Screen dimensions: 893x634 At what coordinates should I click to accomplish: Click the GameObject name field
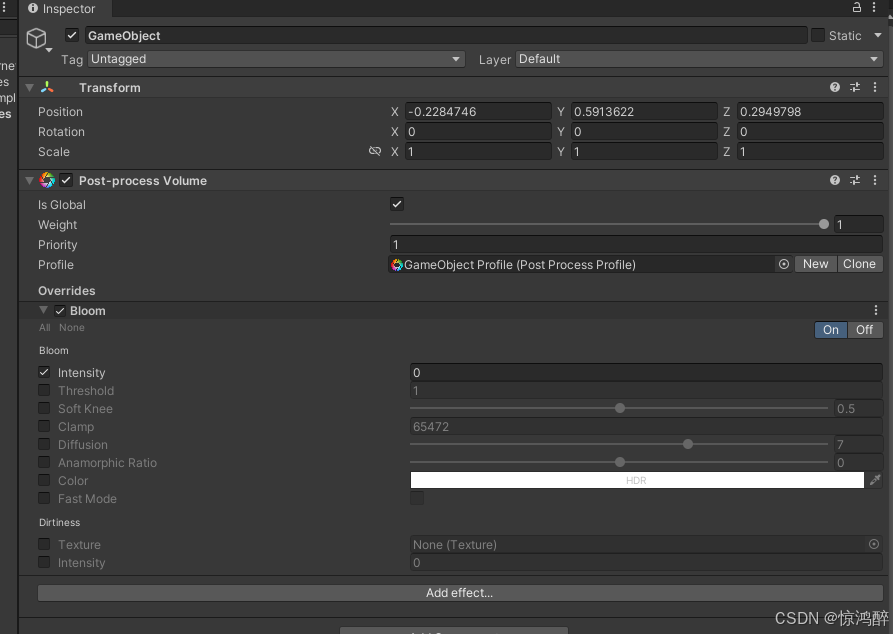tap(446, 35)
